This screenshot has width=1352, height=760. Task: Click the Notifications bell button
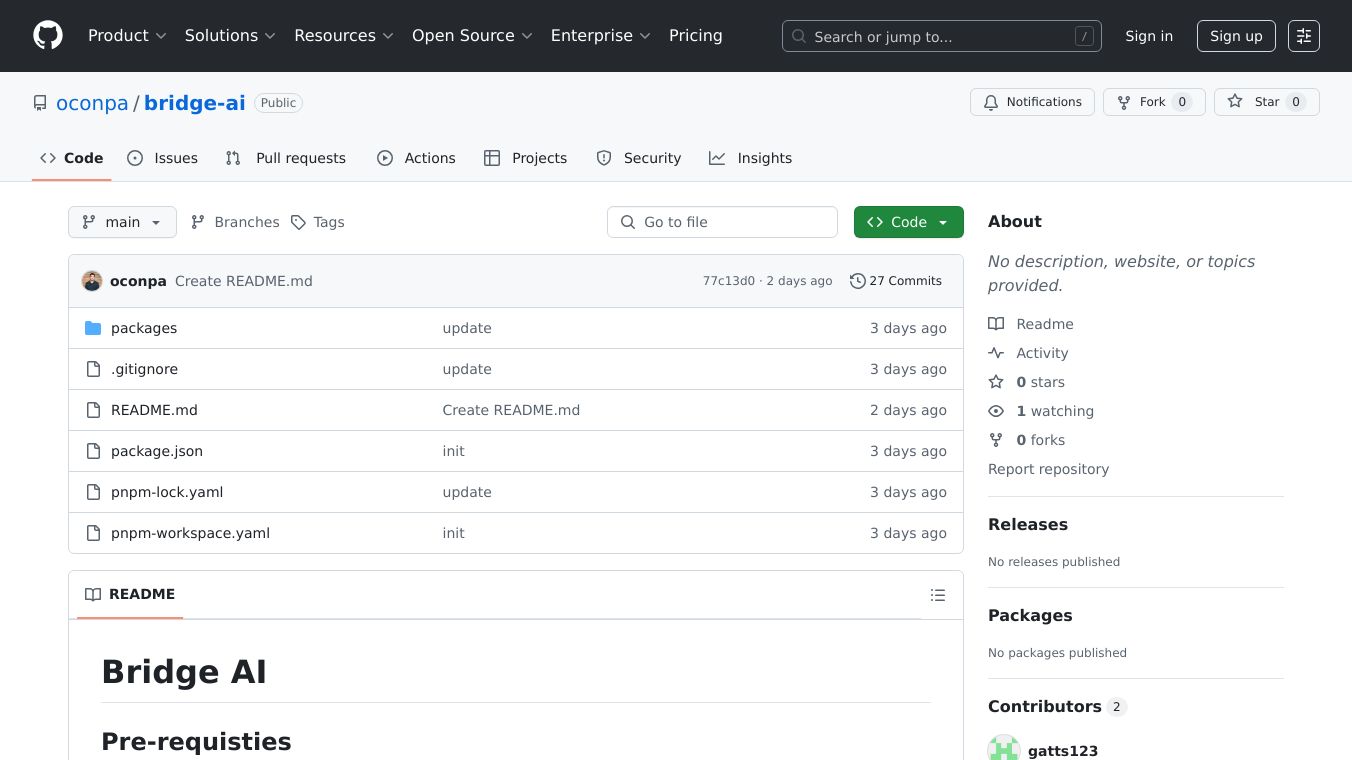coord(1032,102)
